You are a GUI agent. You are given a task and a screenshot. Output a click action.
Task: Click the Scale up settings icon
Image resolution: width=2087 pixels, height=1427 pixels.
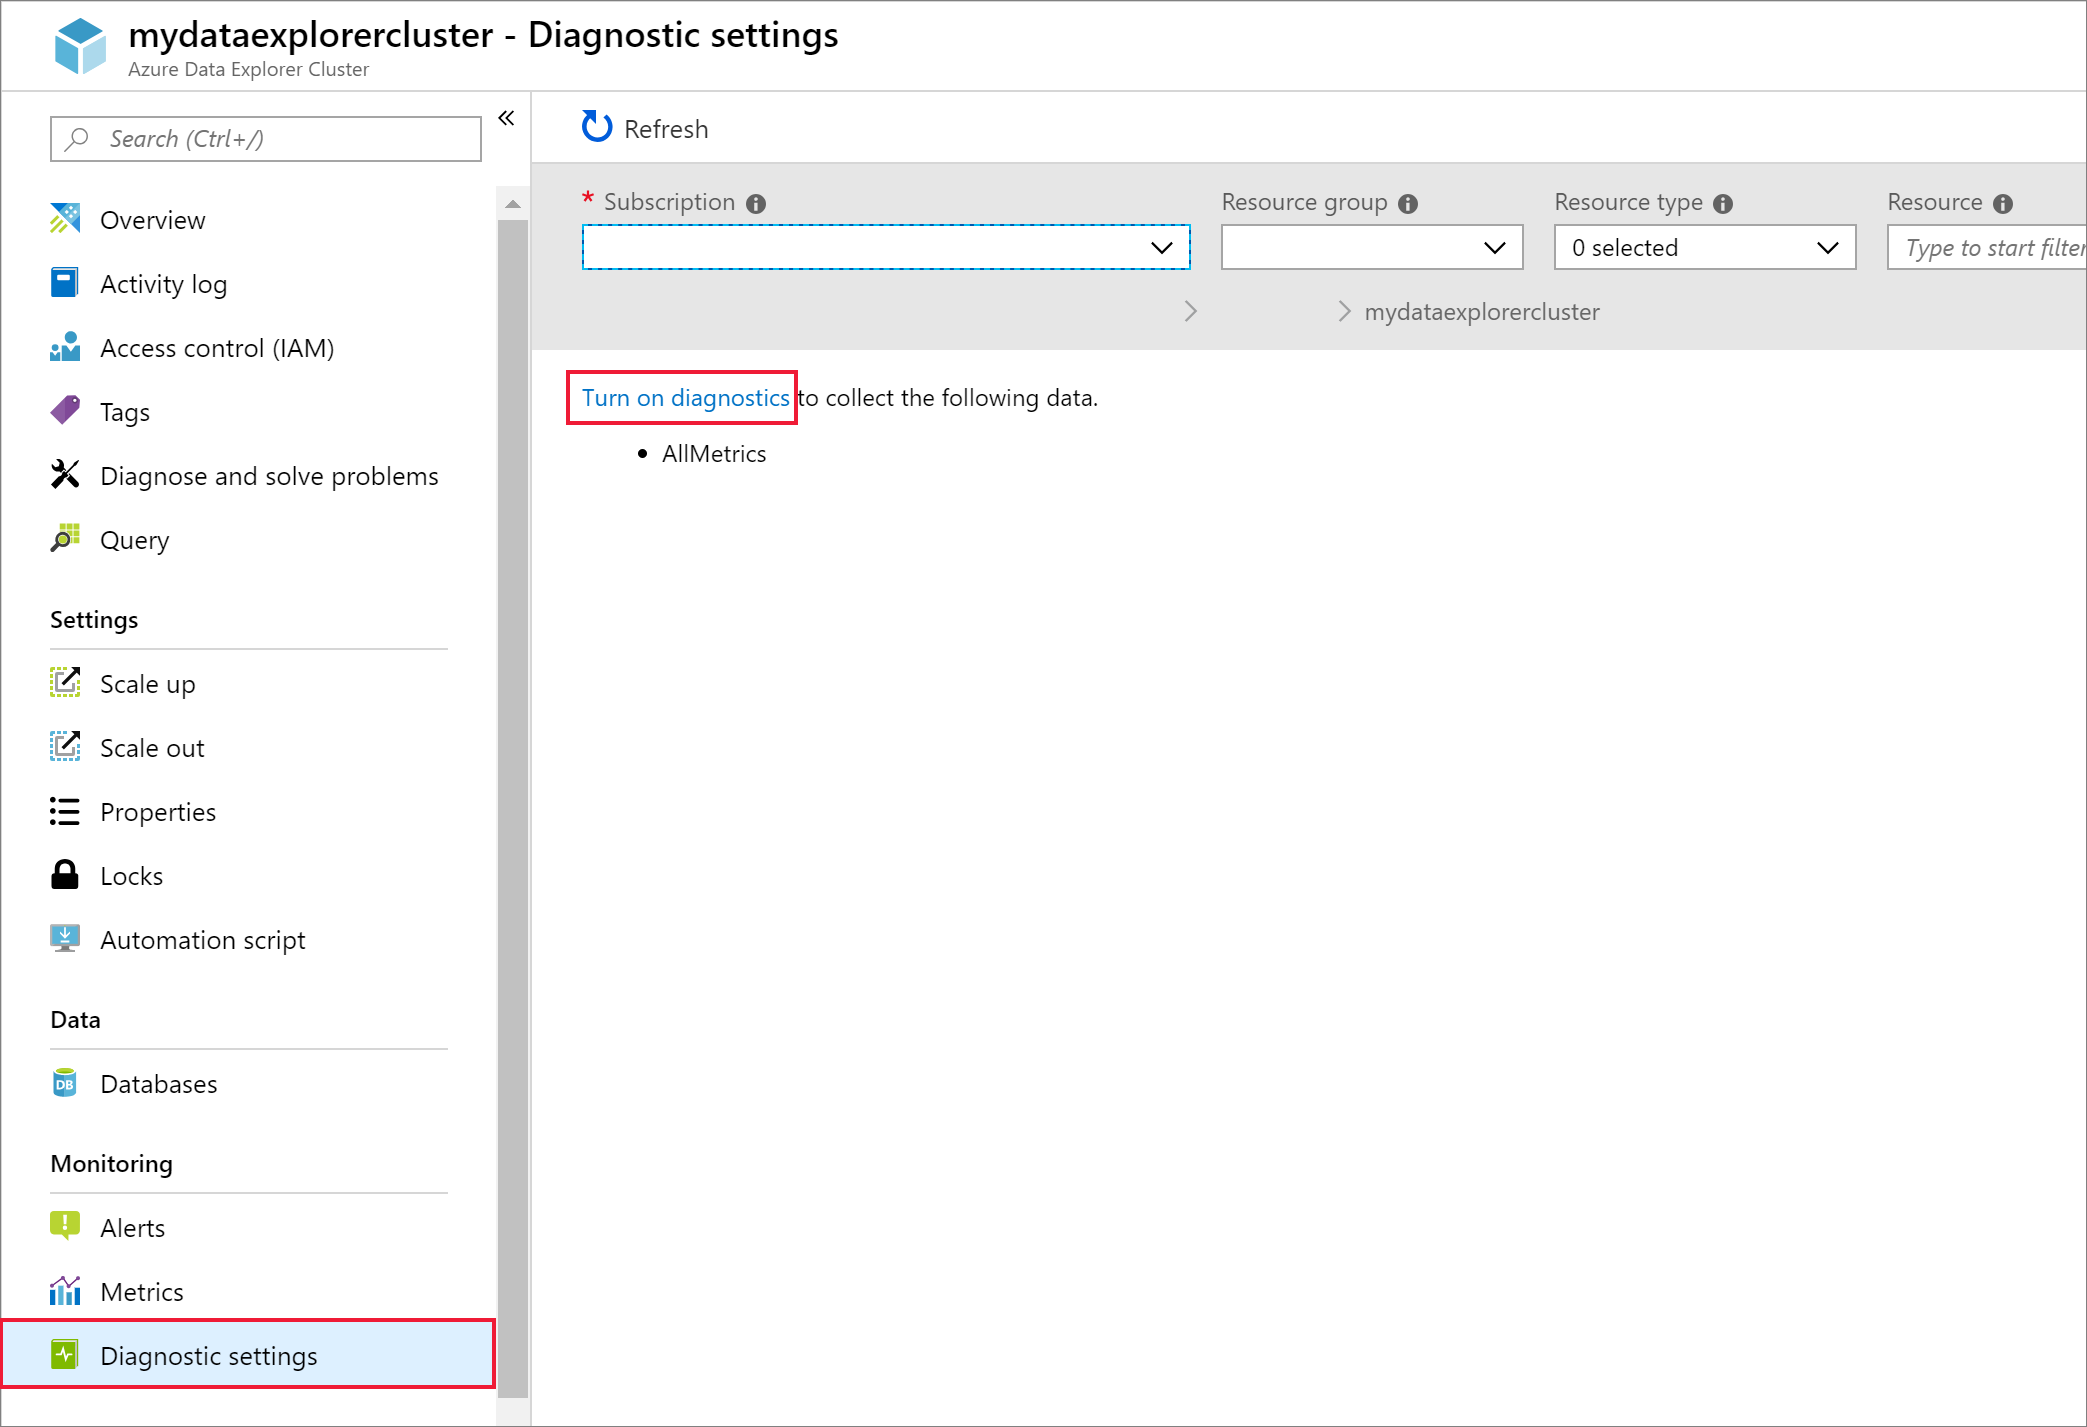pos(63,683)
